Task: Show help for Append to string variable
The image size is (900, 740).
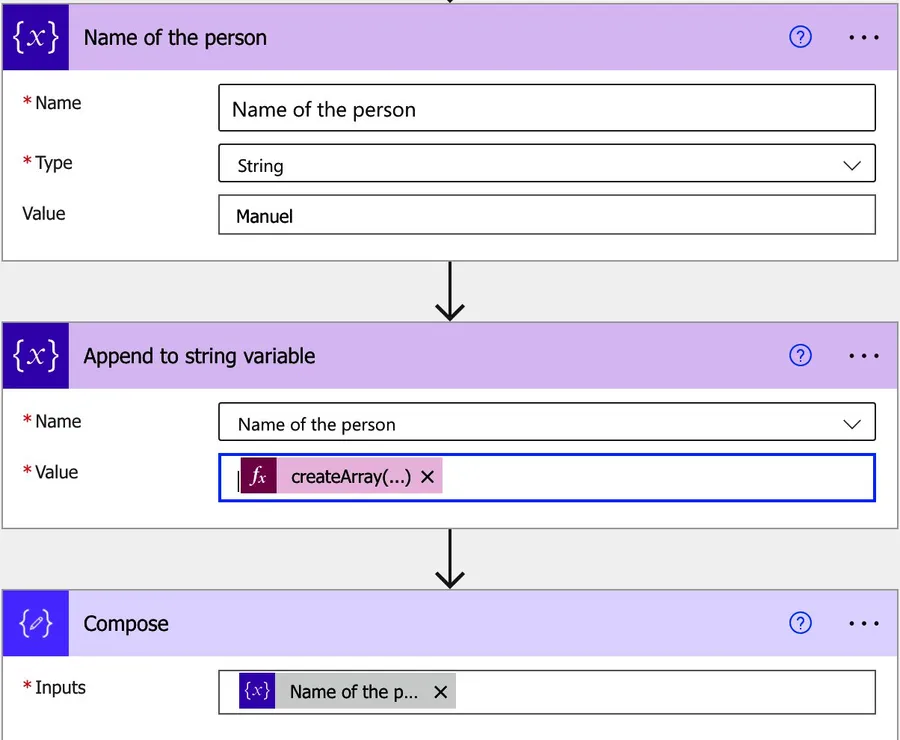Action: [800, 356]
